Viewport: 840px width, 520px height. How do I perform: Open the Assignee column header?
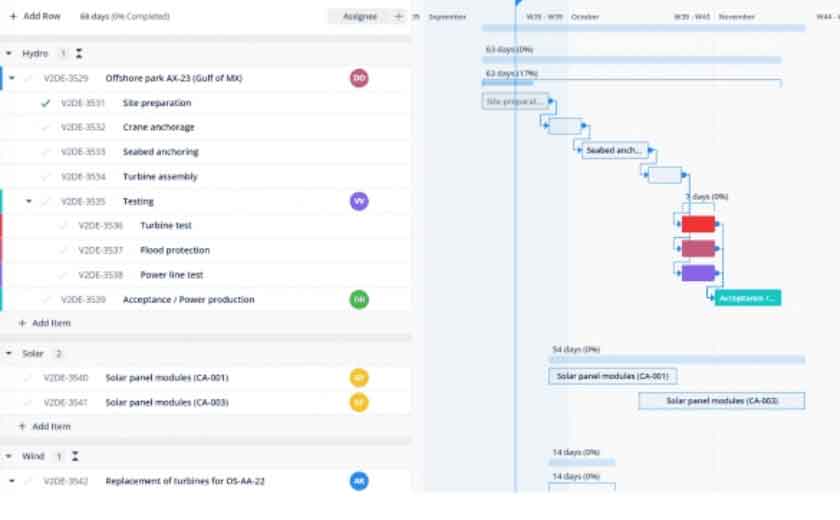359,16
